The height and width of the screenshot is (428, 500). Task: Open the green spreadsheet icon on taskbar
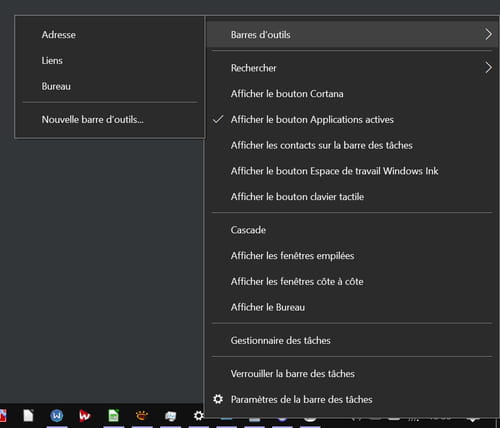click(113, 416)
